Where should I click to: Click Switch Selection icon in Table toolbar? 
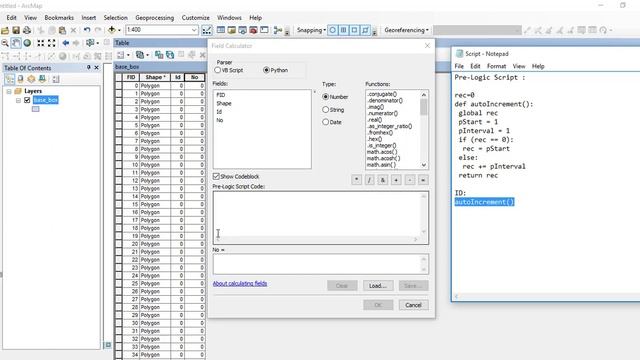170,55
